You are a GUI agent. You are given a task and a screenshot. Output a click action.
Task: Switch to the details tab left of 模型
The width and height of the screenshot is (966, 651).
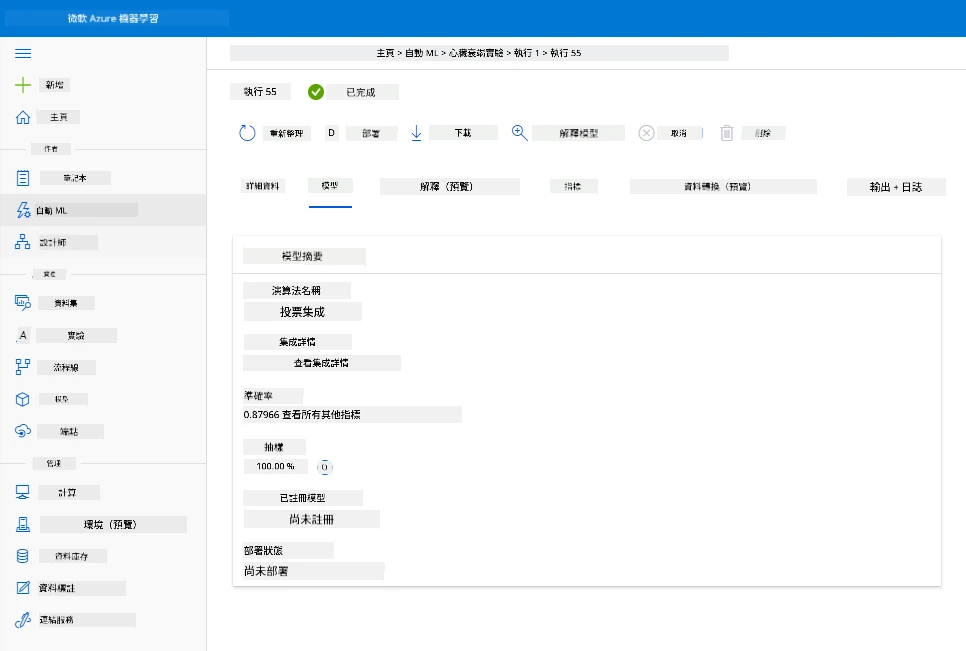(263, 186)
